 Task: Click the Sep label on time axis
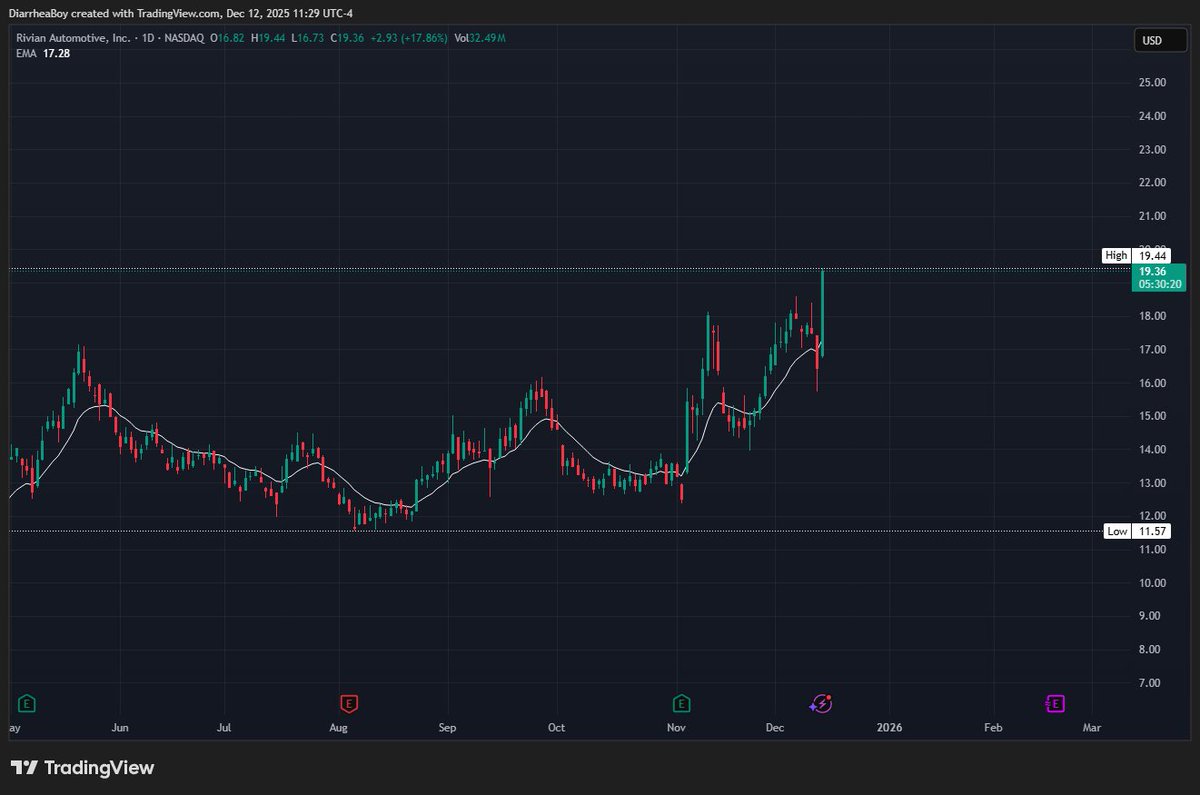click(x=447, y=727)
